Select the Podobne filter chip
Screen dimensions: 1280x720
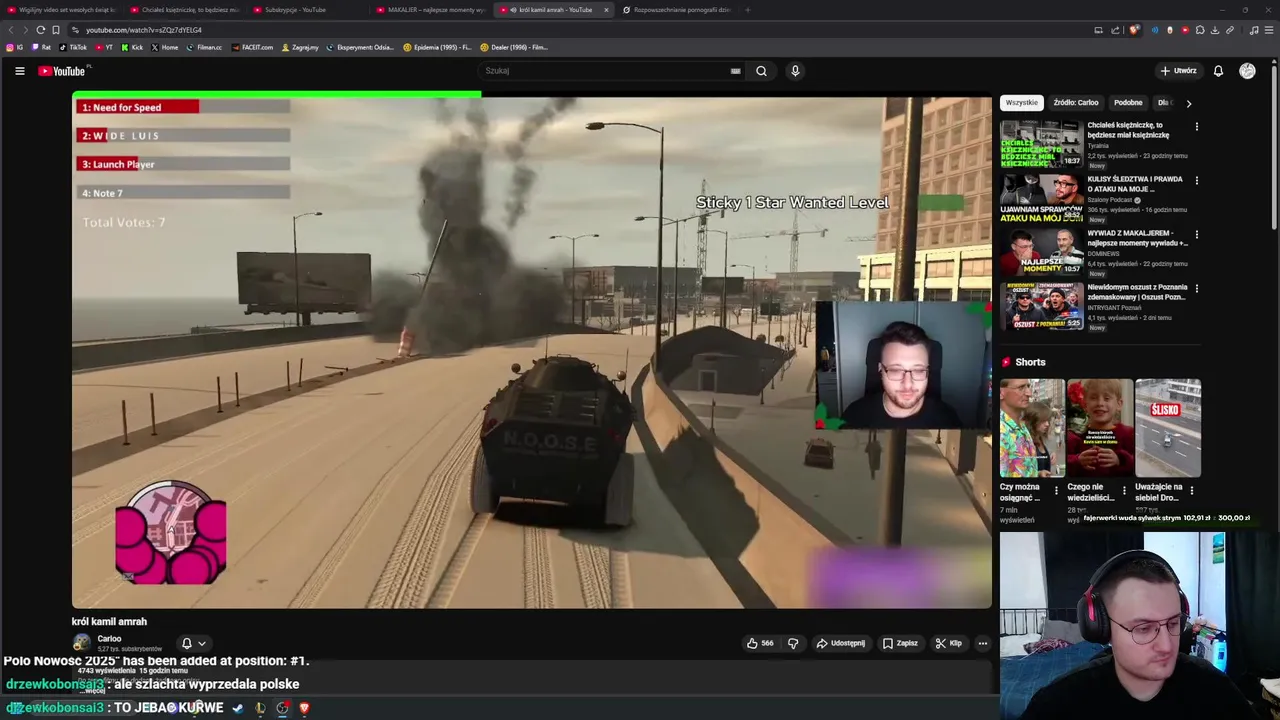[1128, 103]
